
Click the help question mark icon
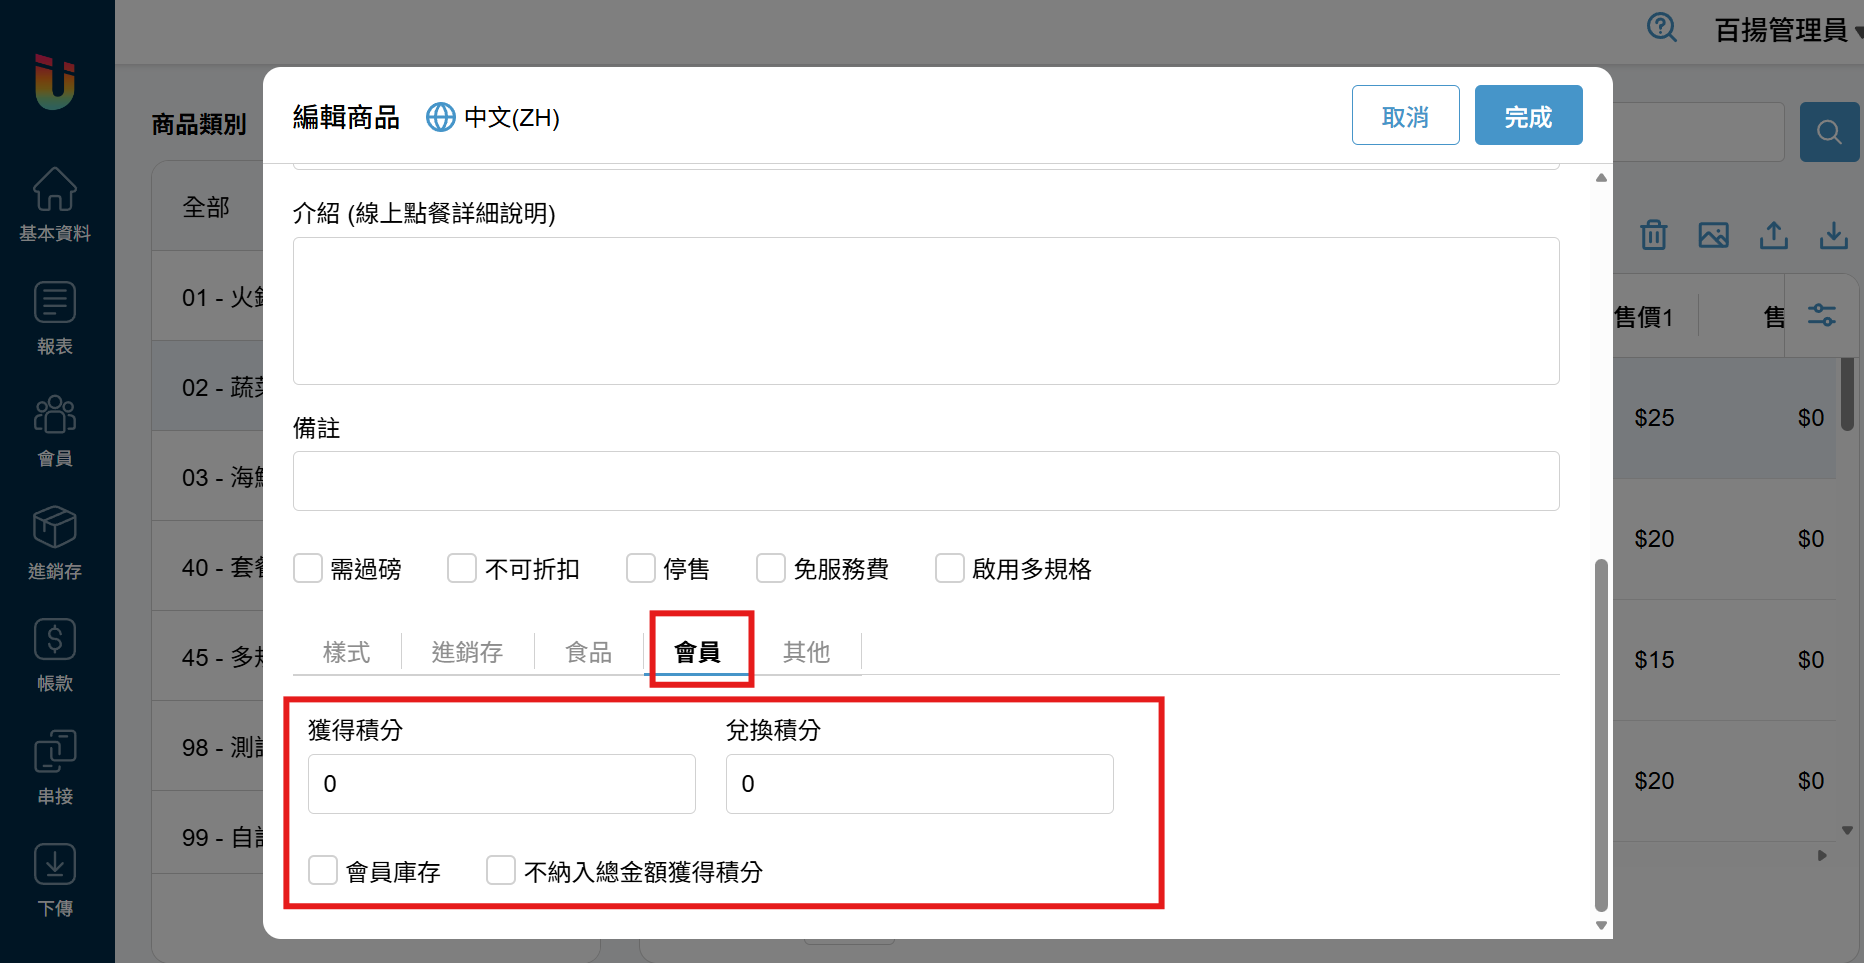tap(1662, 28)
